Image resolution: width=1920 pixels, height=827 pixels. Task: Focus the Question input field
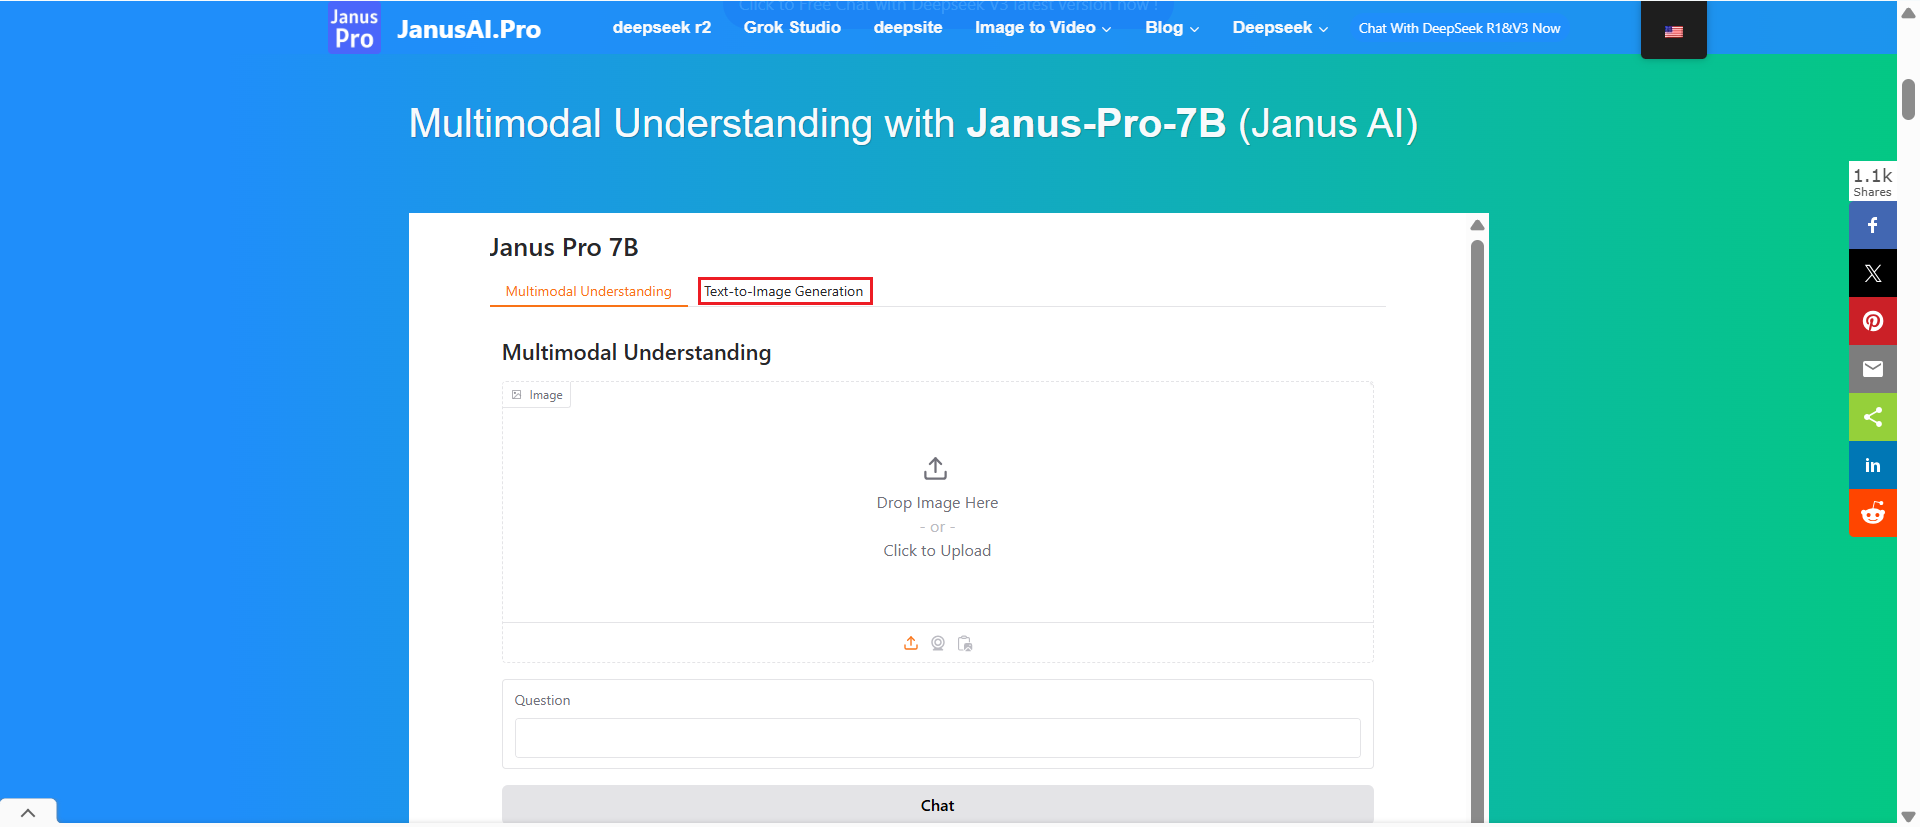(937, 738)
